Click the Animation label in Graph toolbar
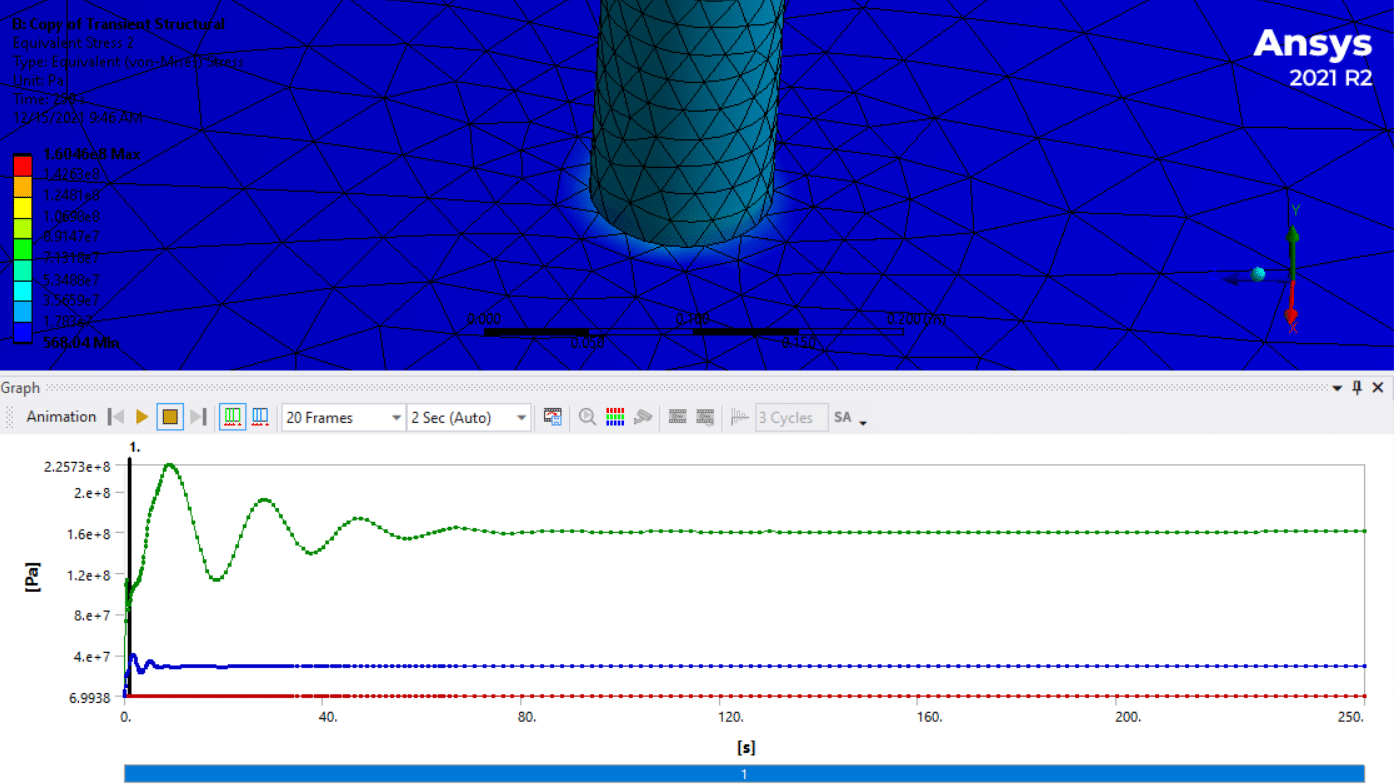Screen dimensions: 1394x784 tap(61, 417)
